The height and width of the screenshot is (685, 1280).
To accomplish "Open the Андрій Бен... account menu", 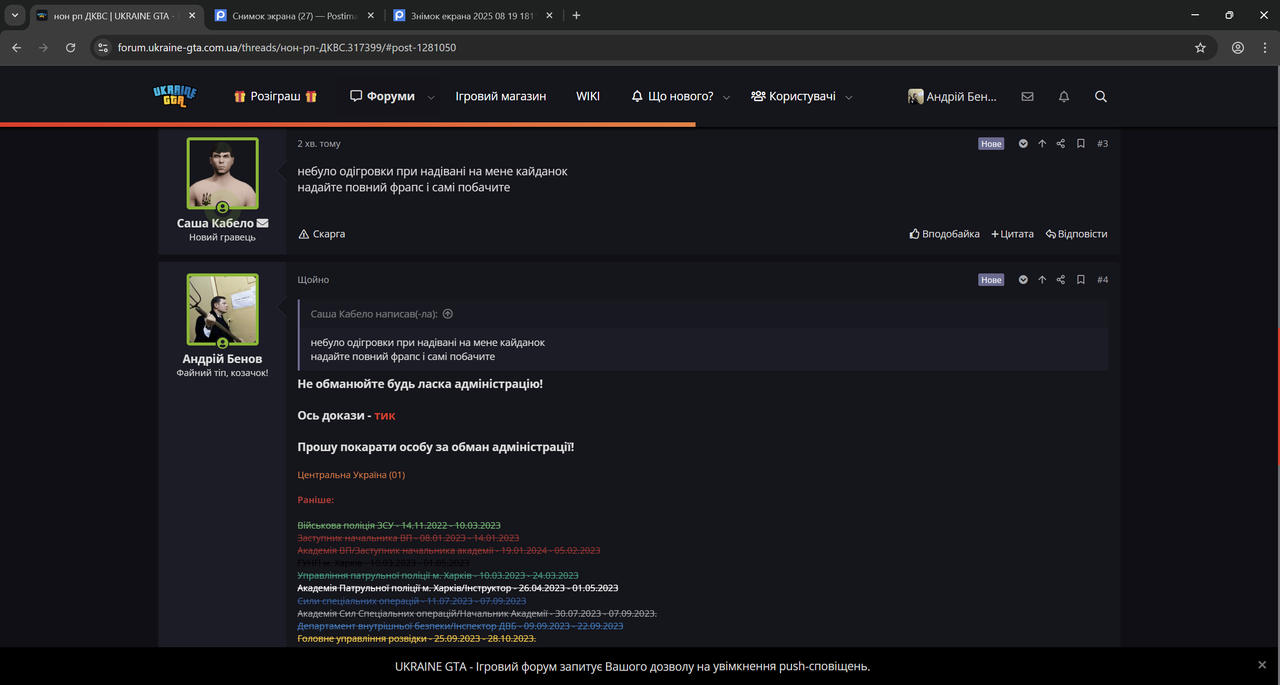I will click(x=953, y=96).
